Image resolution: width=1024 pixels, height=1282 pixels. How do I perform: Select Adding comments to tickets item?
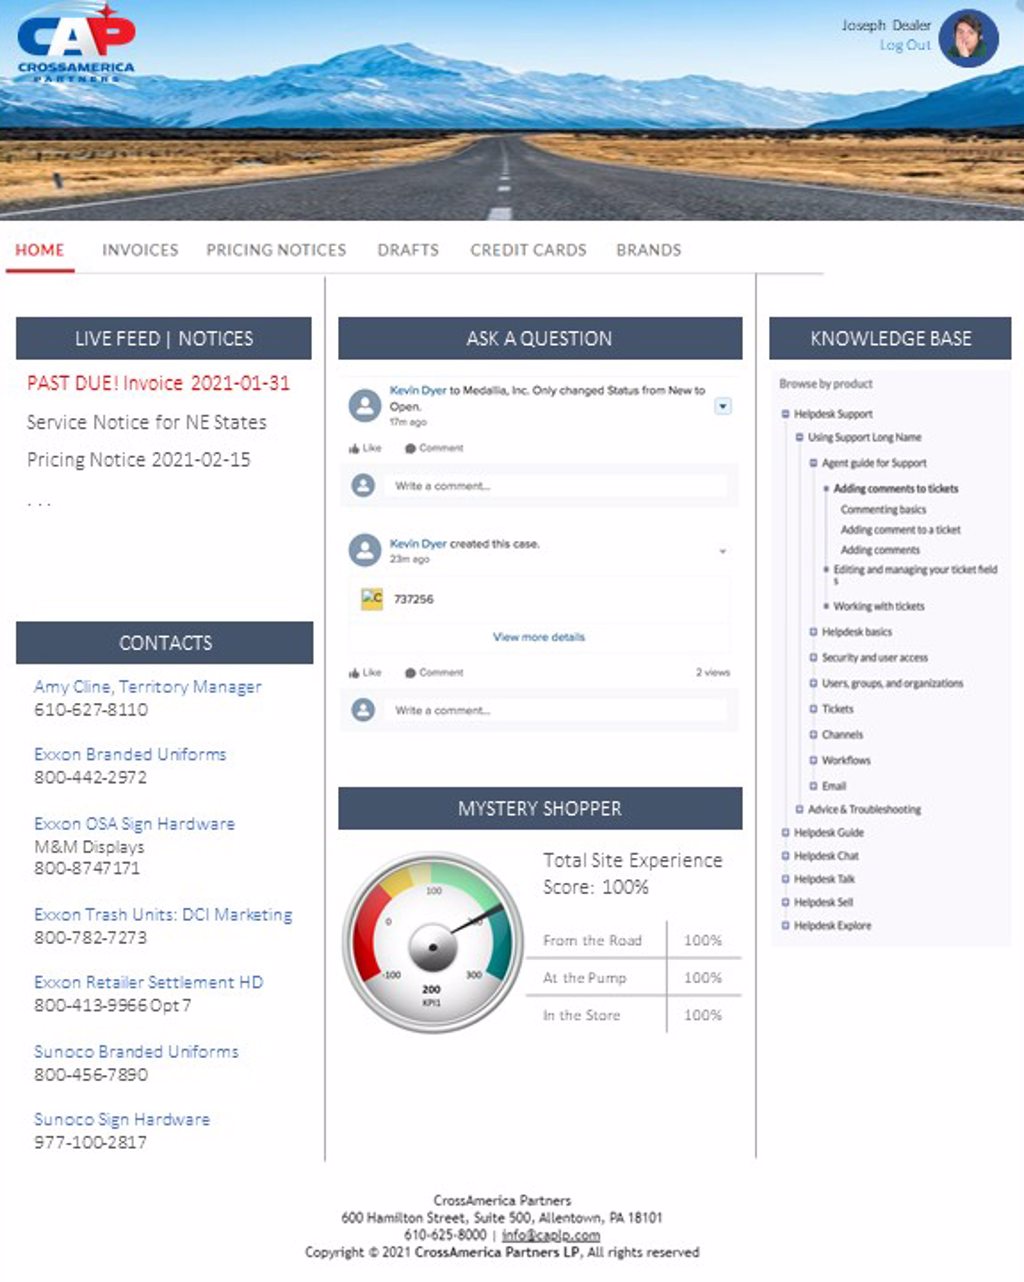(x=896, y=489)
